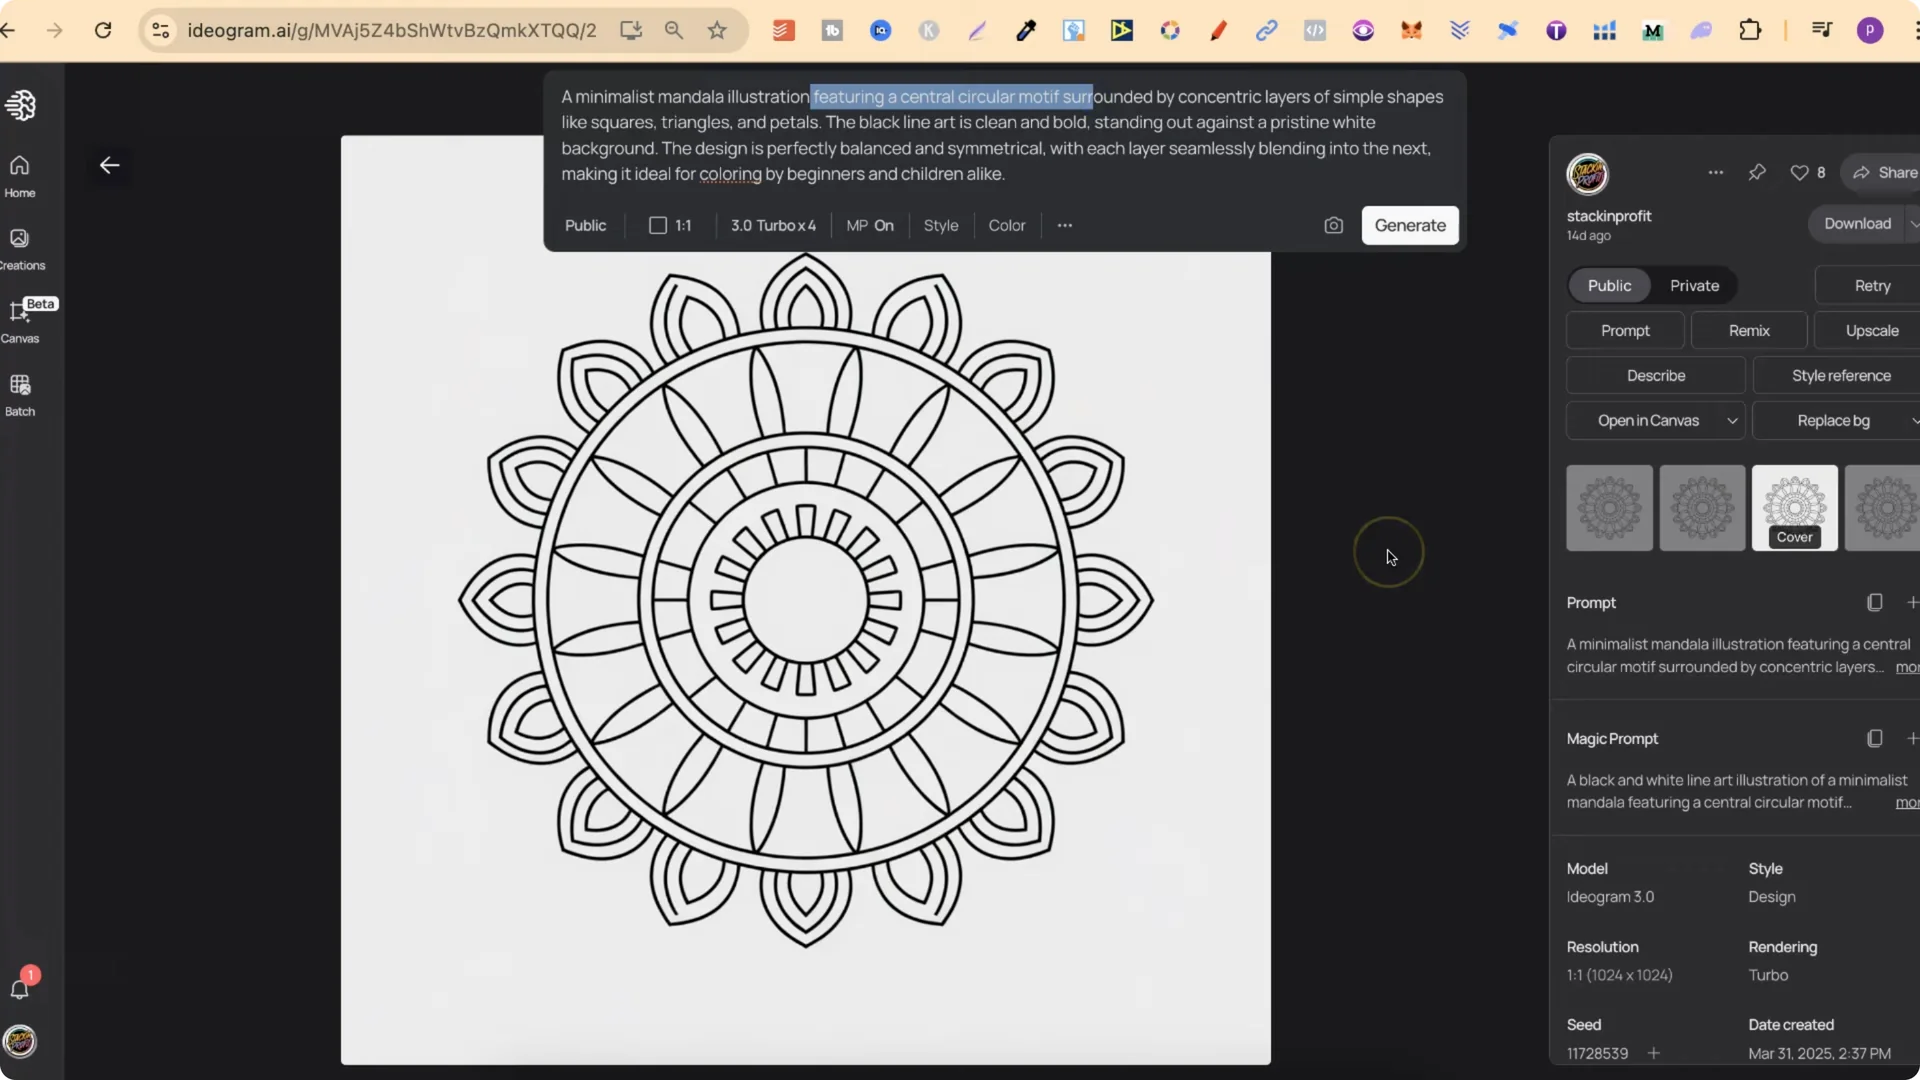The height and width of the screenshot is (1080, 1920).
Task: Open the image options ellipsis menu
Action: coord(1715,172)
